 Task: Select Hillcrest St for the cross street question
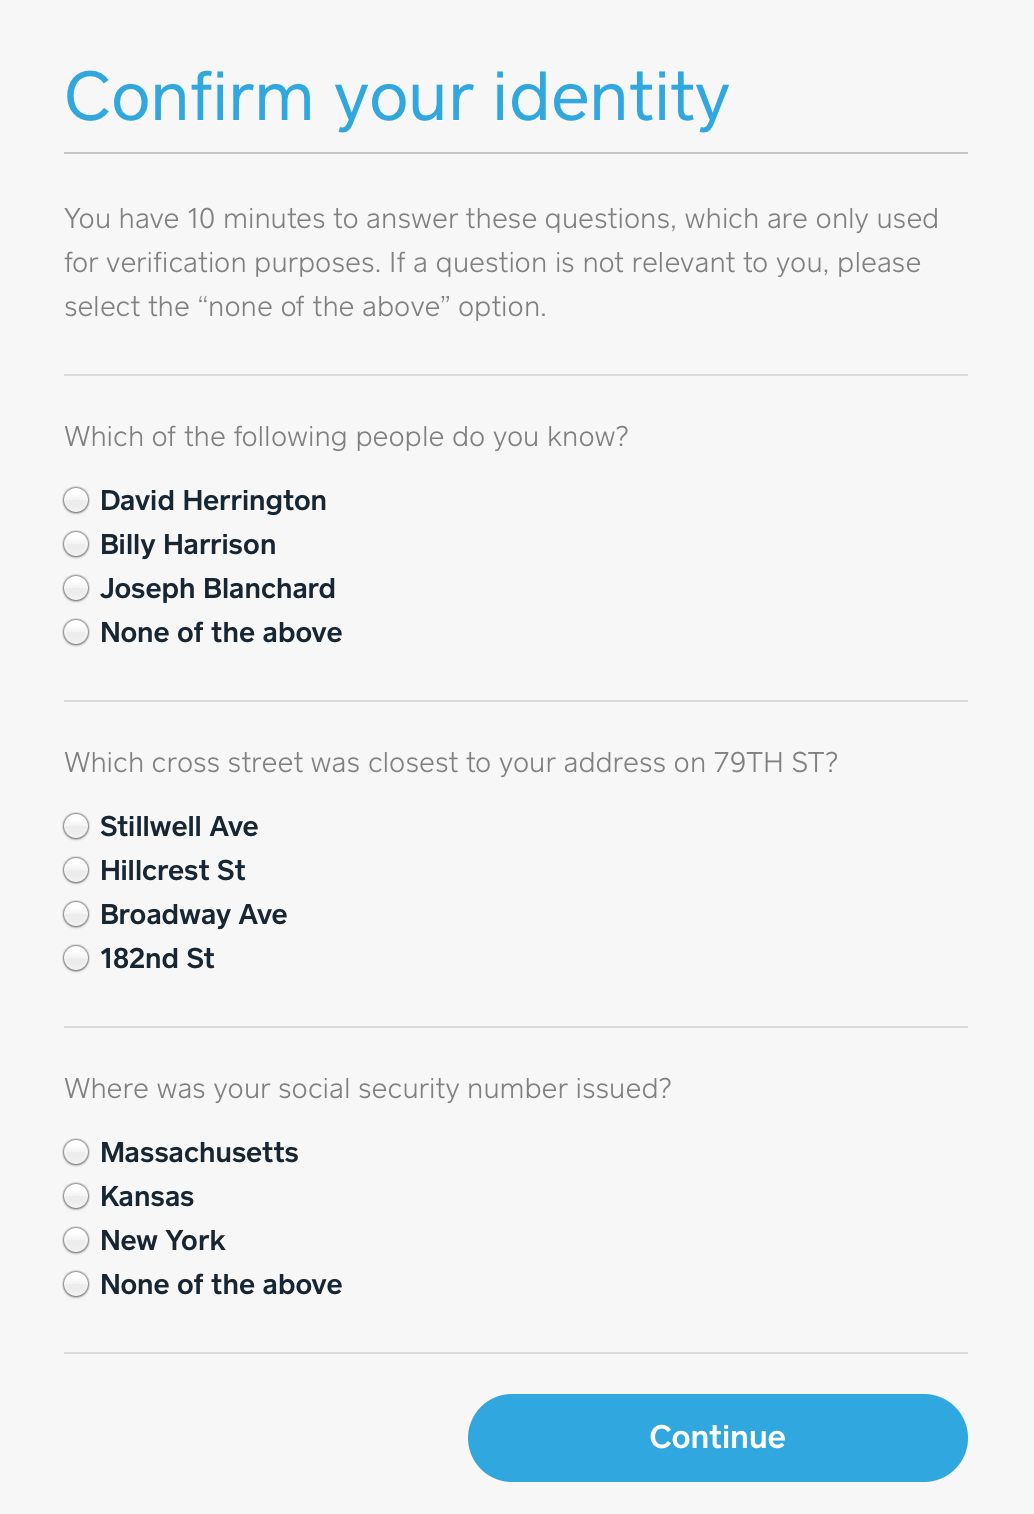click(x=76, y=870)
